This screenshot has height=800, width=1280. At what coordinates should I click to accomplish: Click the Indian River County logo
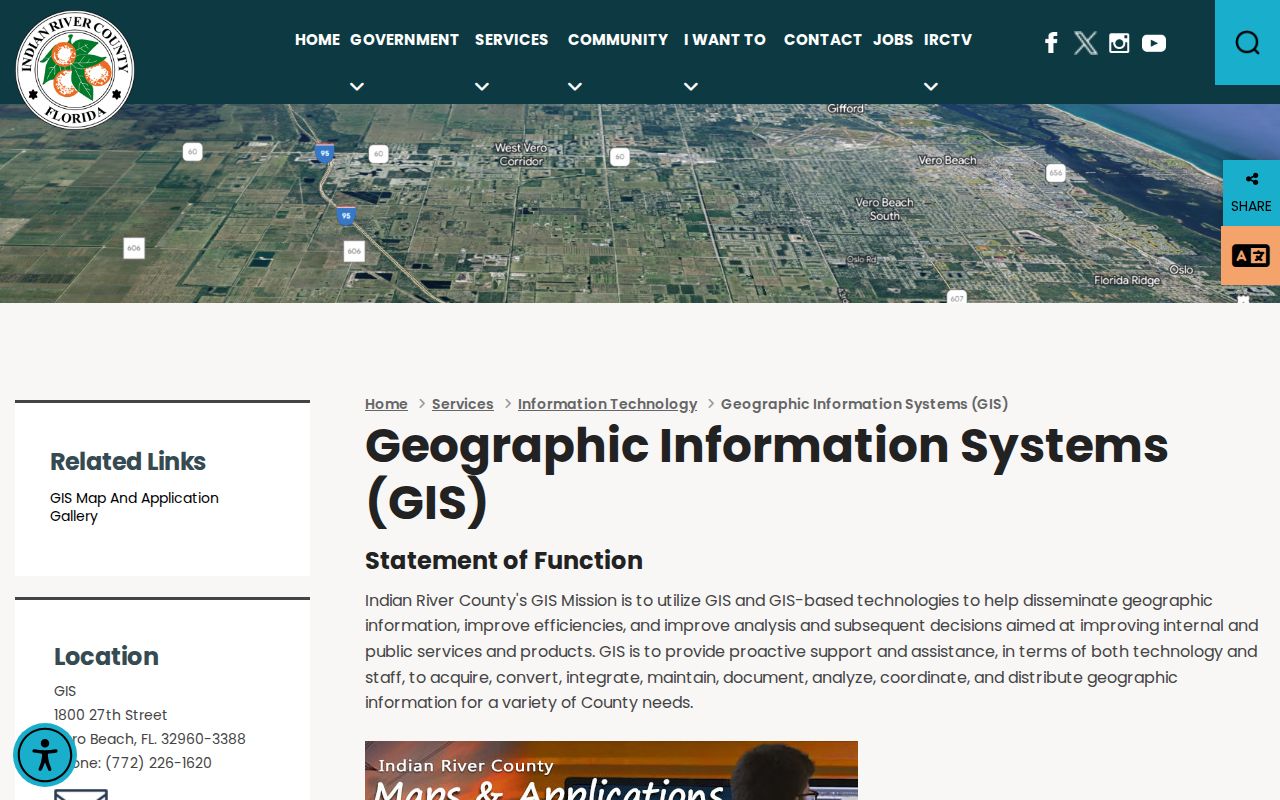point(75,70)
